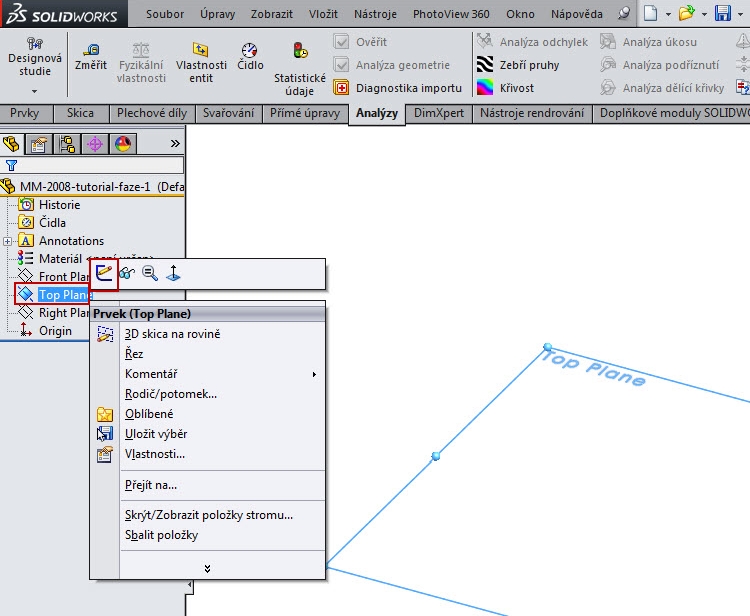
Task: Click the pushpin icon after Nápověda
Action: (x=624, y=13)
